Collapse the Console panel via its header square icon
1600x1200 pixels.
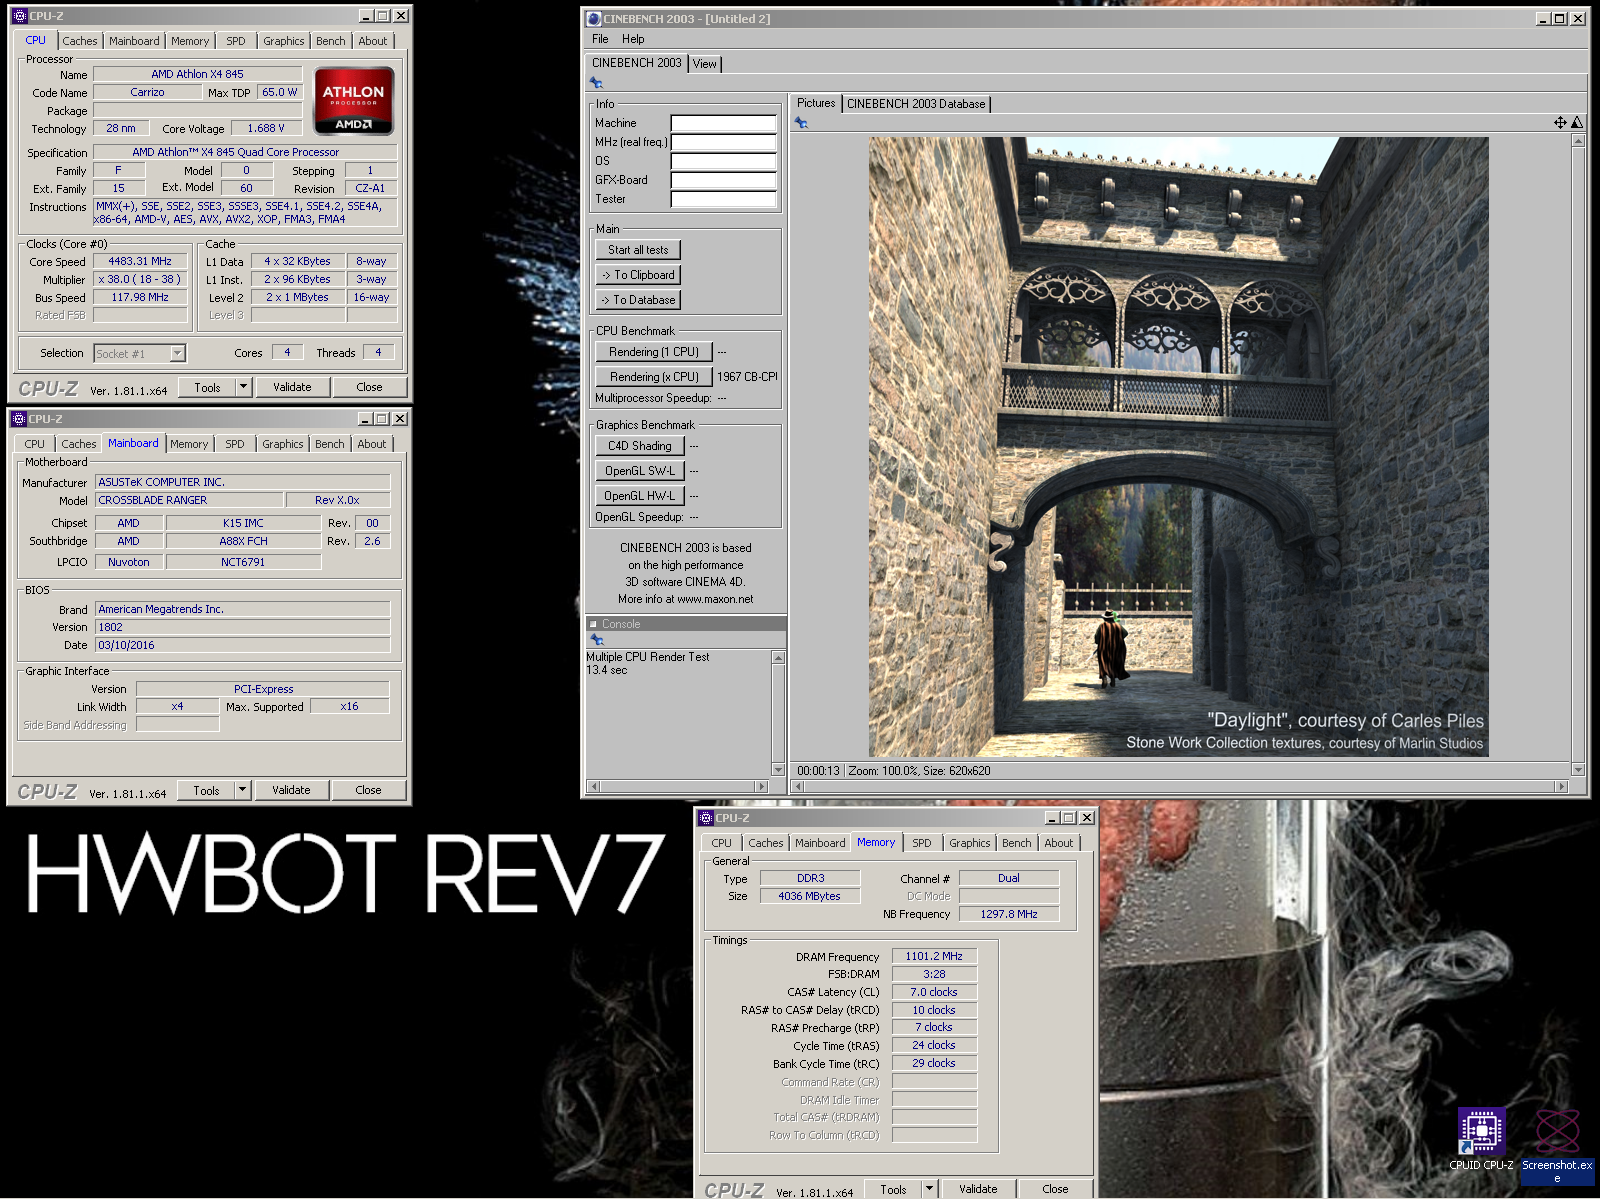pos(593,624)
